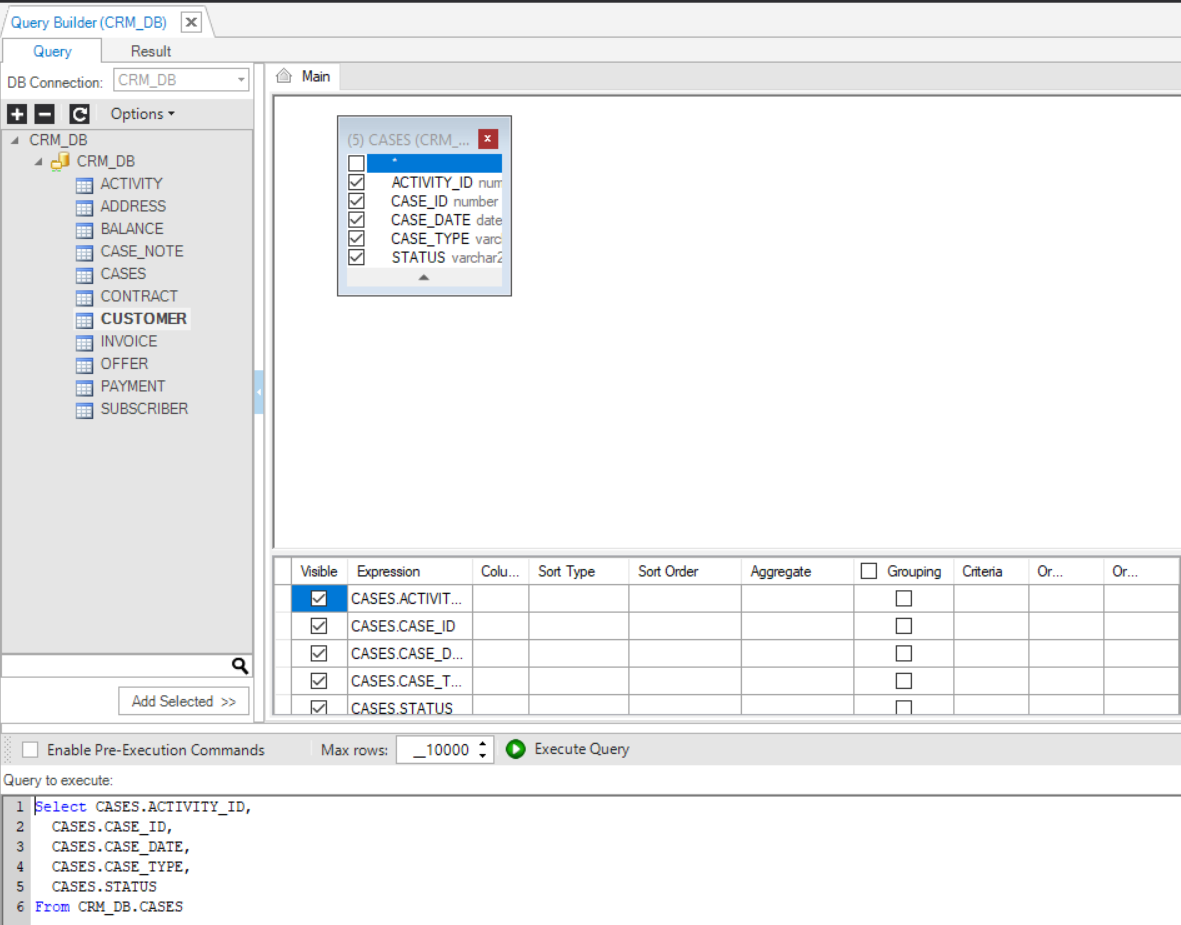Check the select-all asterisk checkbox
The image size is (1181, 925).
(x=356, y=163)
